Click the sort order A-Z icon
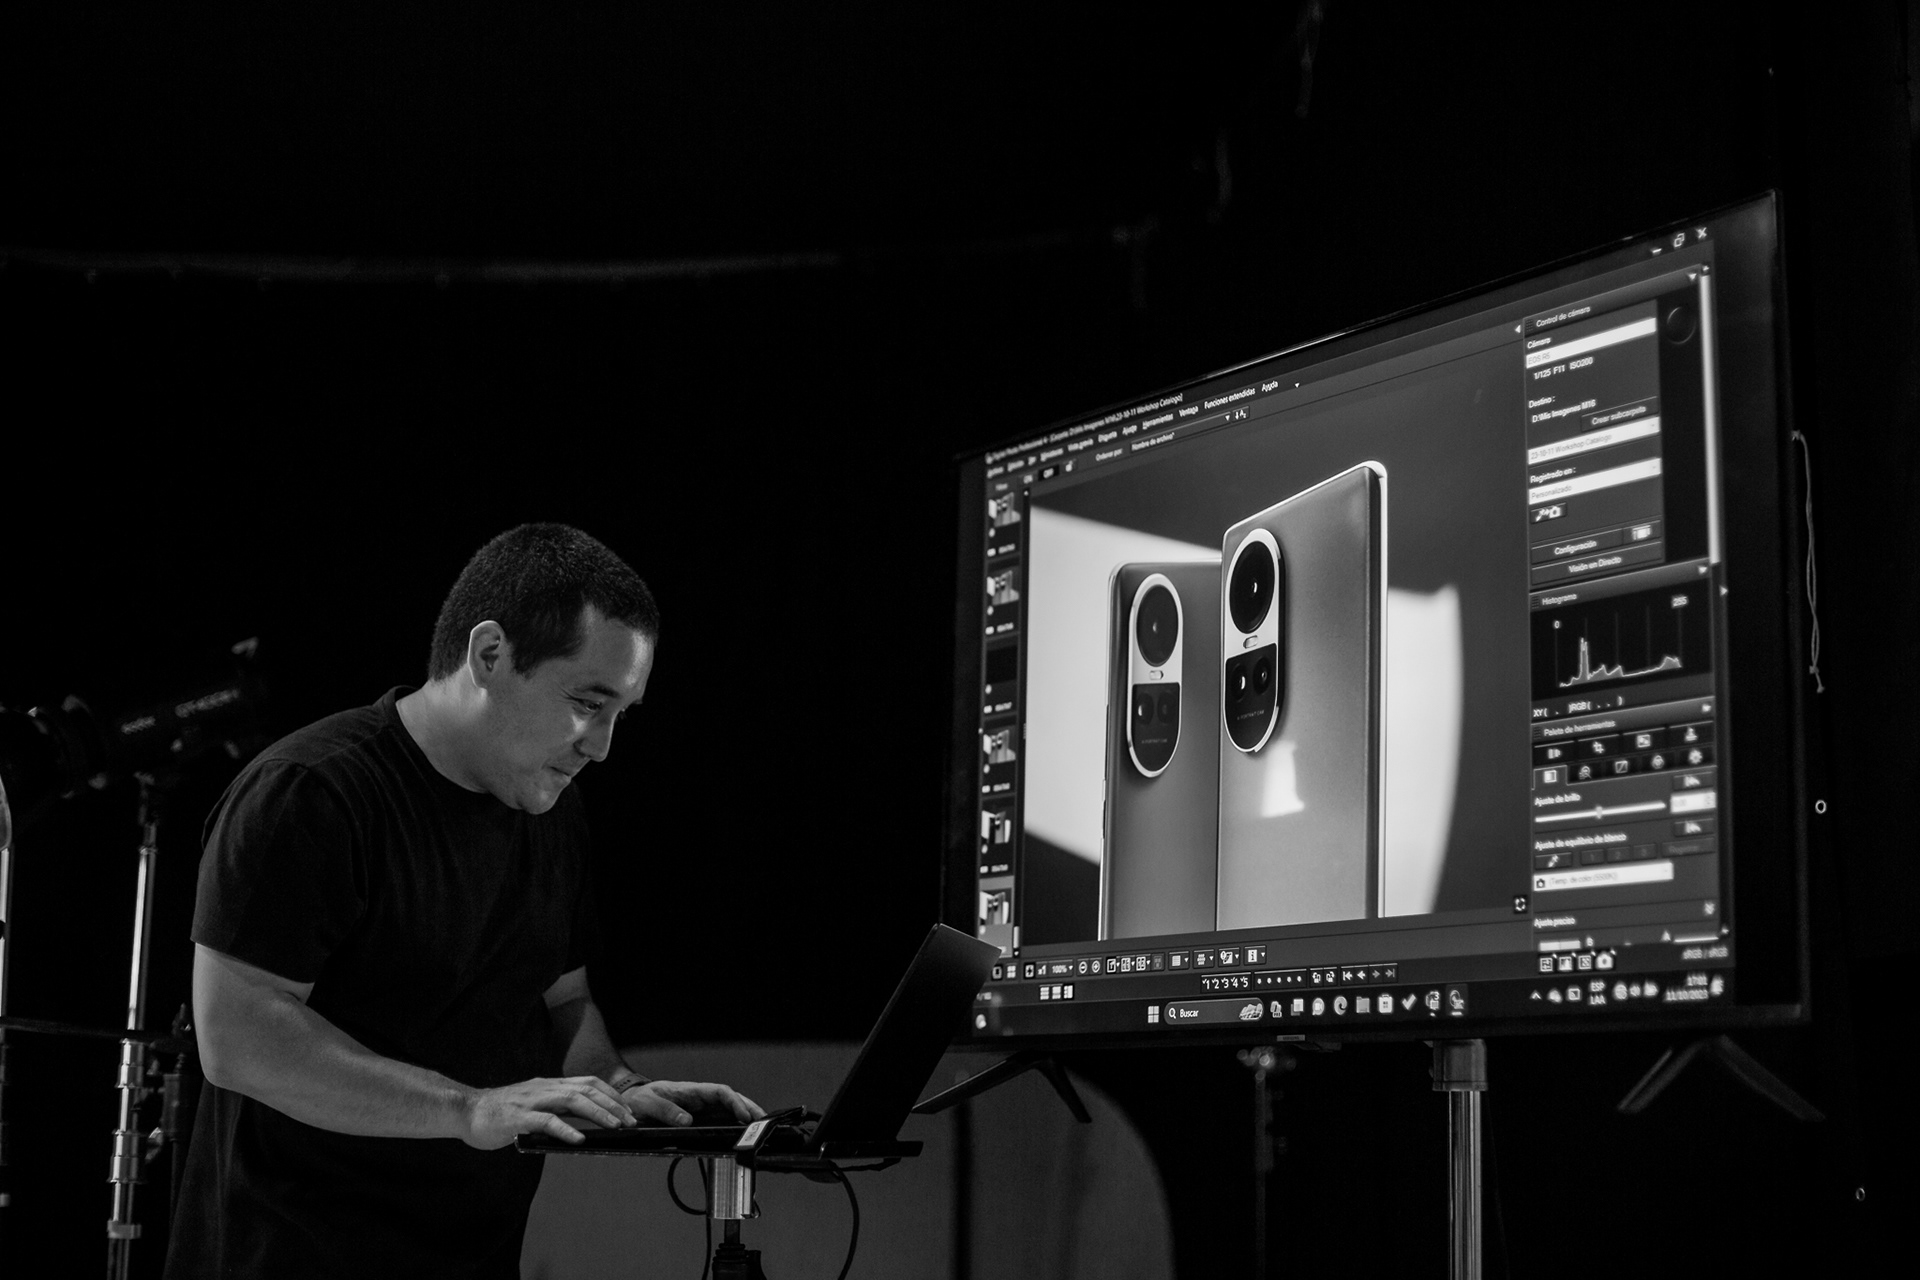 click(x=1241, y=415)
